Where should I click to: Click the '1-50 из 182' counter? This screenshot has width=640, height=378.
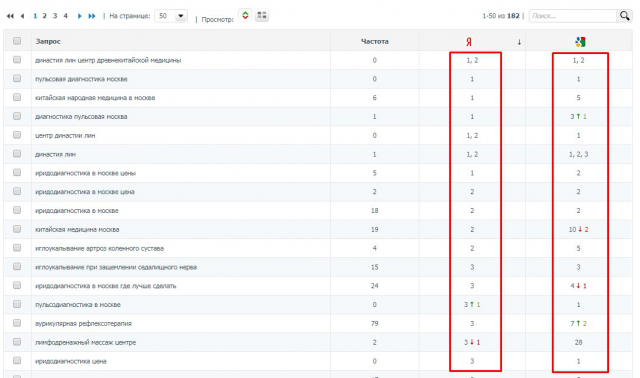501,16
